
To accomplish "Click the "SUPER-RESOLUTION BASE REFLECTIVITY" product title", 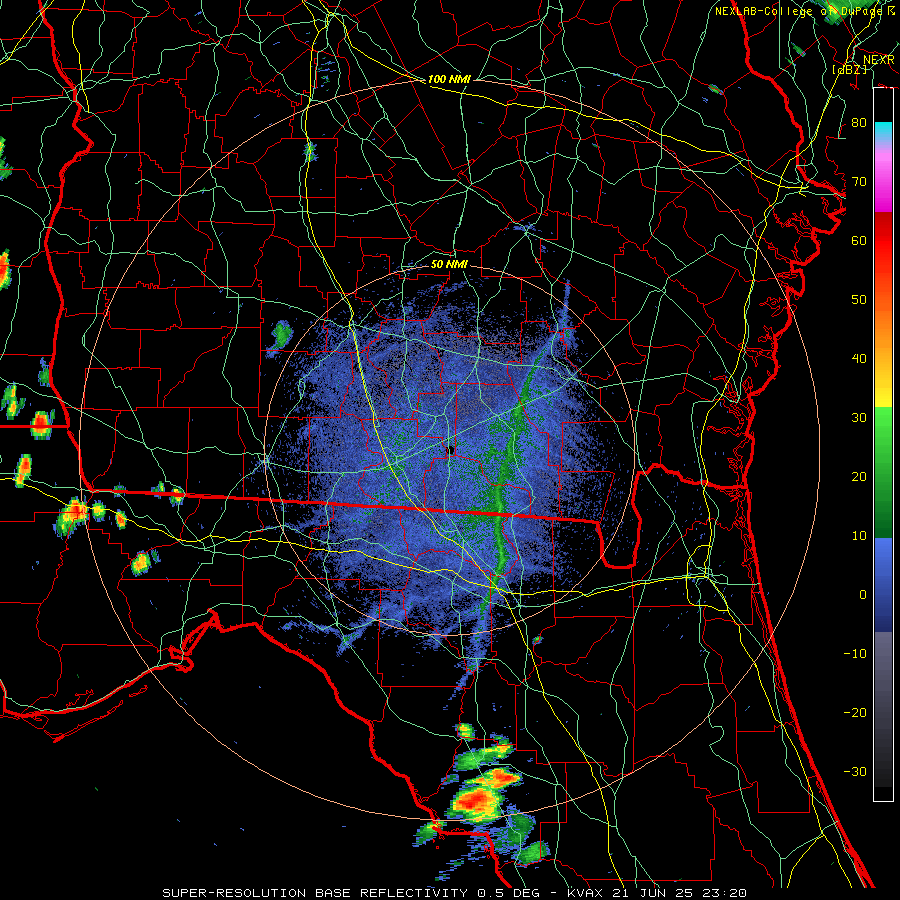I will point(315,893).
